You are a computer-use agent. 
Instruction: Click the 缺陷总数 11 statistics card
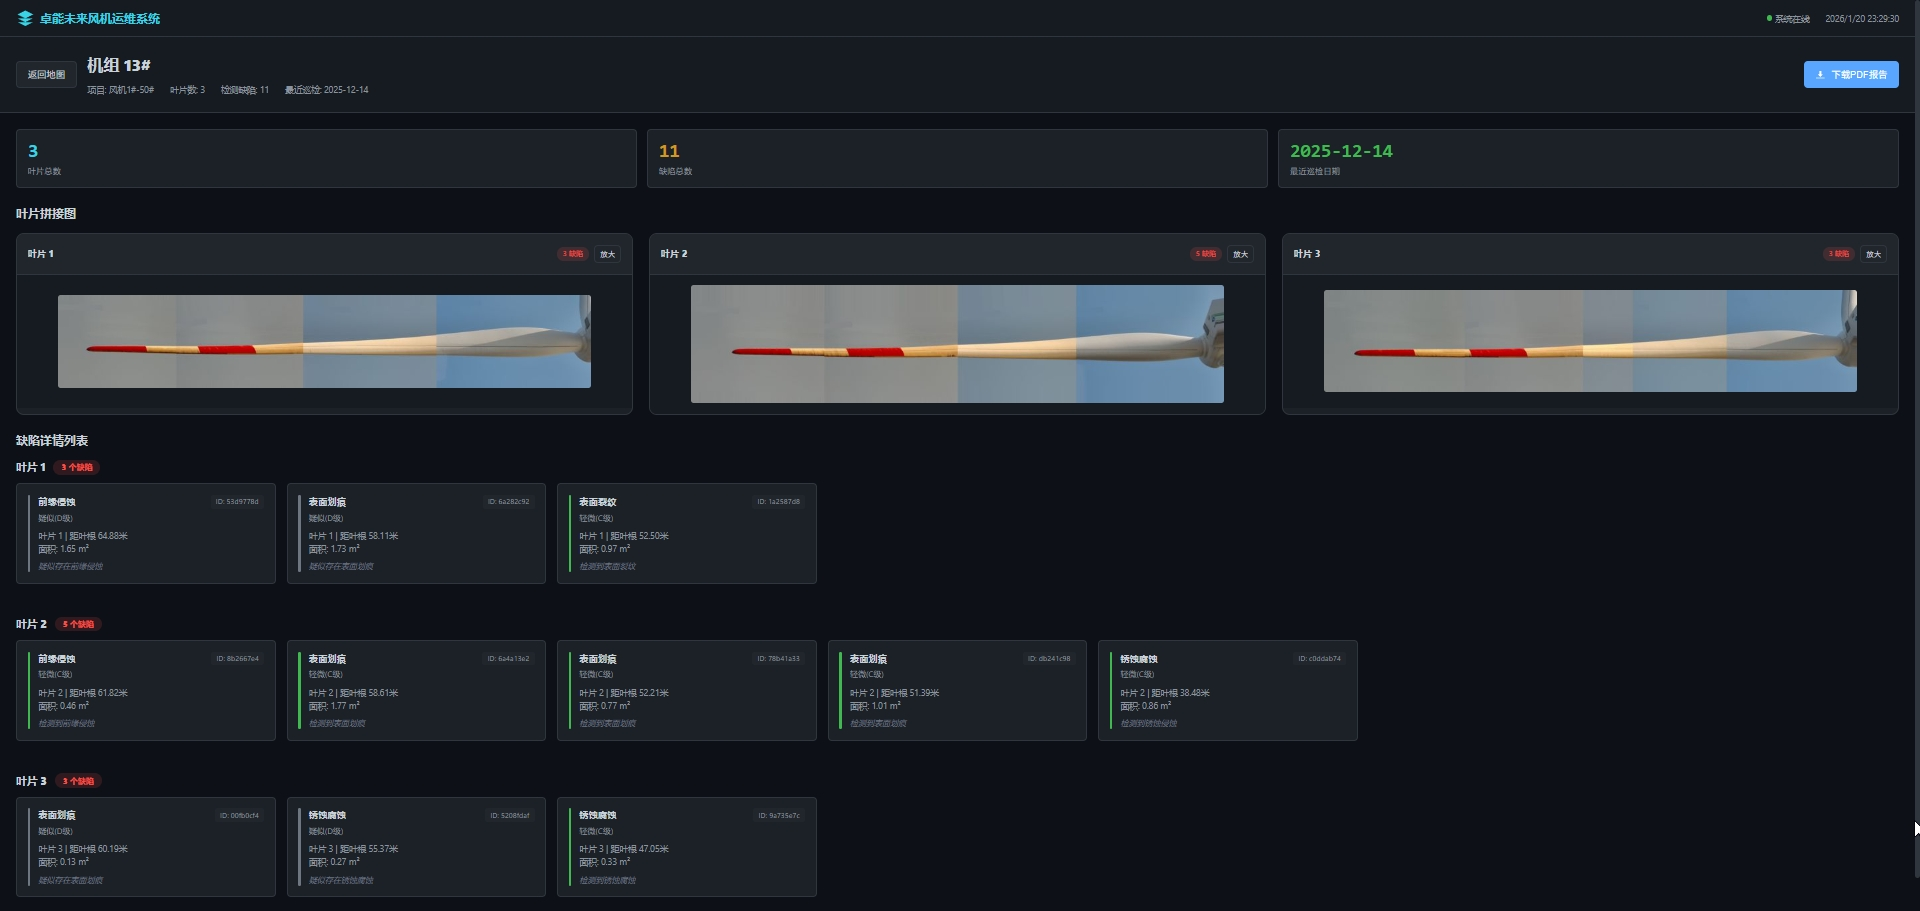tap(957, 158)
